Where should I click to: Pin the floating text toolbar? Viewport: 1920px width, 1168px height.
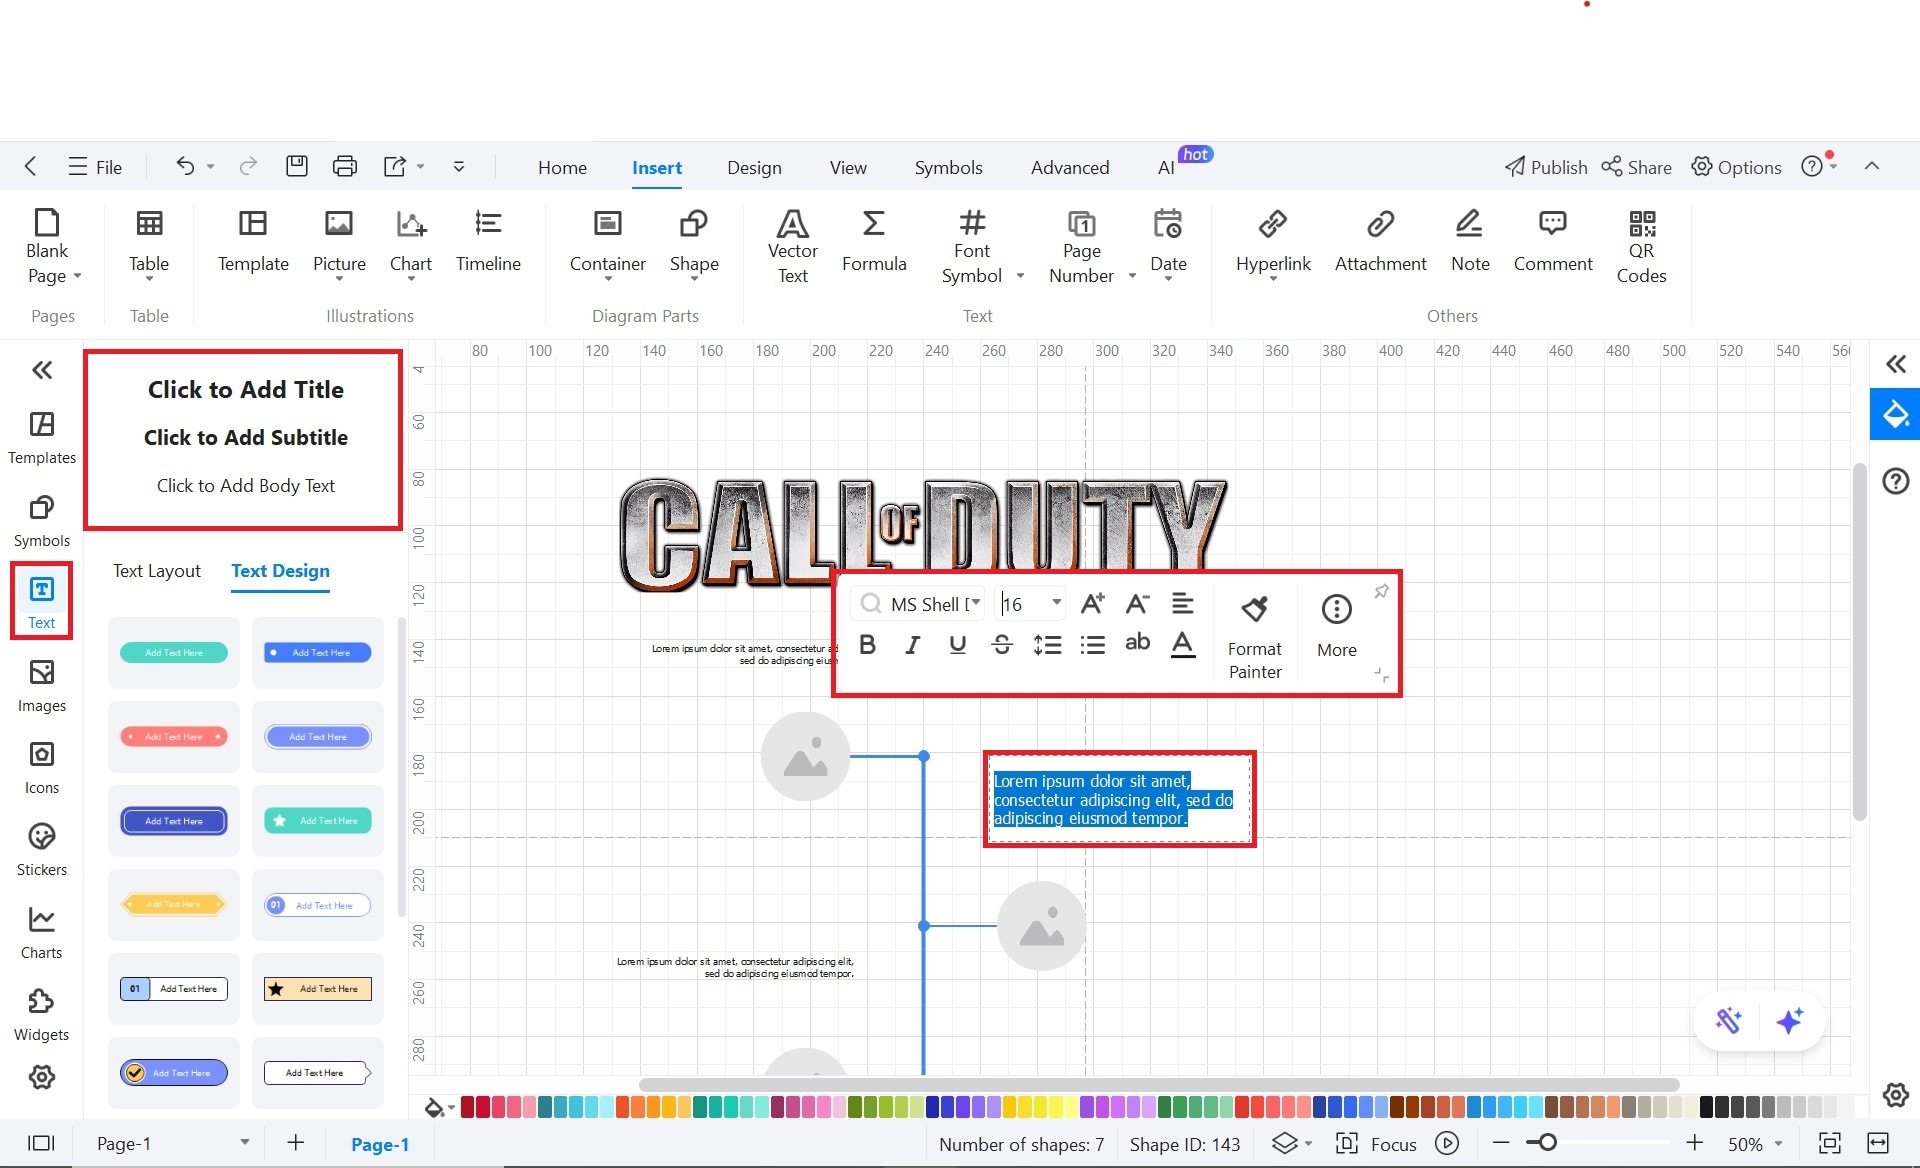[x=1381, y=591]
